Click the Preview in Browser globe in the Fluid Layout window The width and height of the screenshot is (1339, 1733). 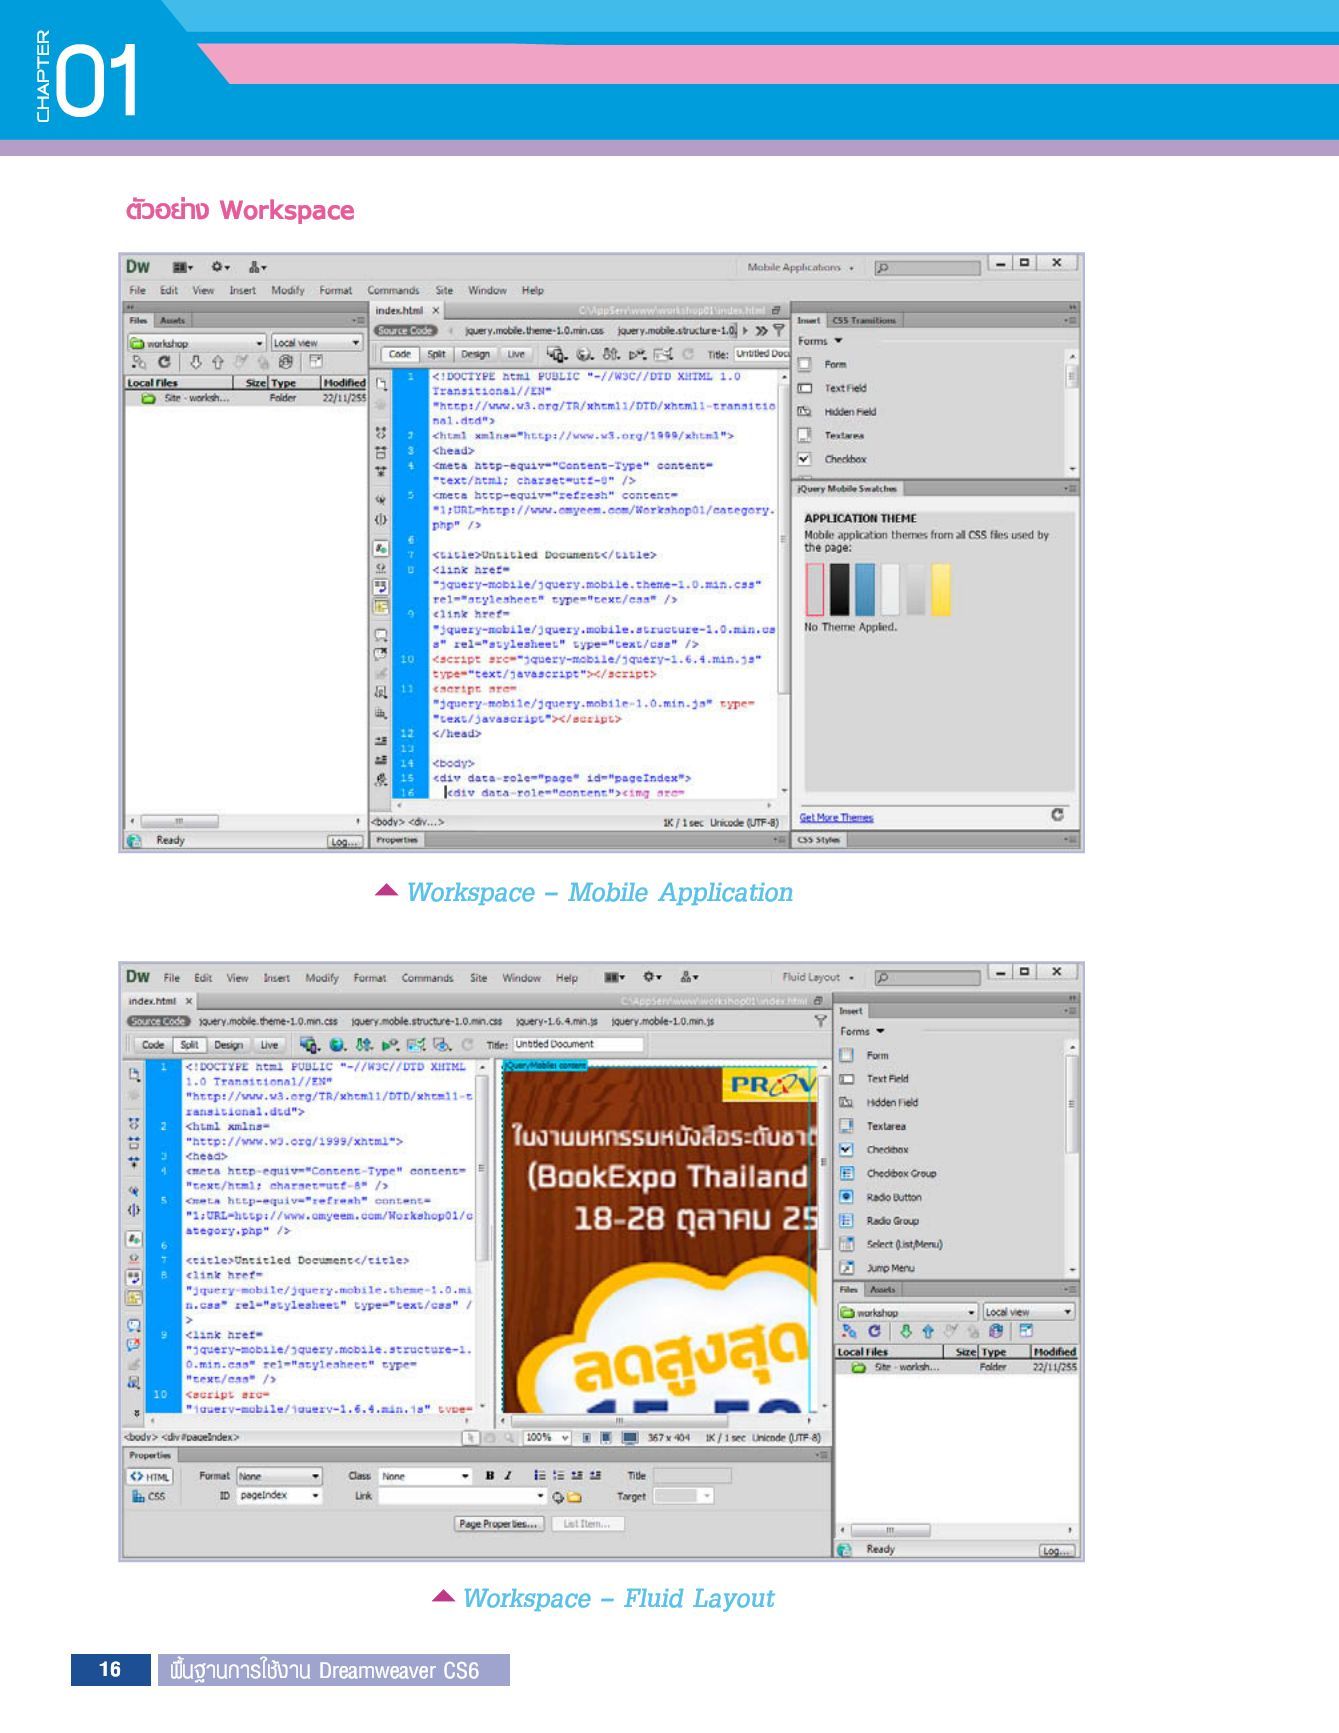tap(338, 1045)
